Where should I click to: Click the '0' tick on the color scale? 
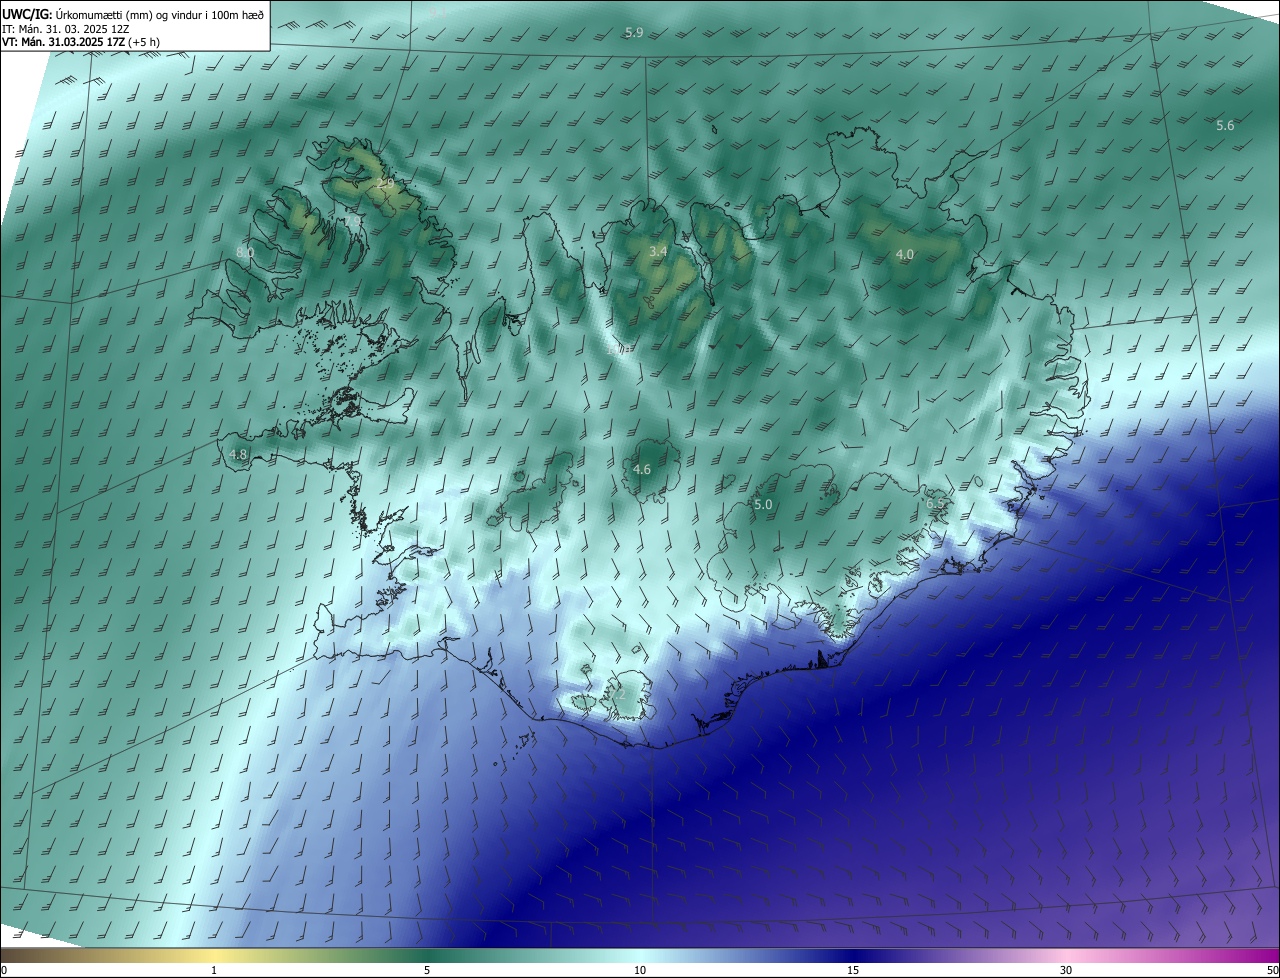point(3,970)
